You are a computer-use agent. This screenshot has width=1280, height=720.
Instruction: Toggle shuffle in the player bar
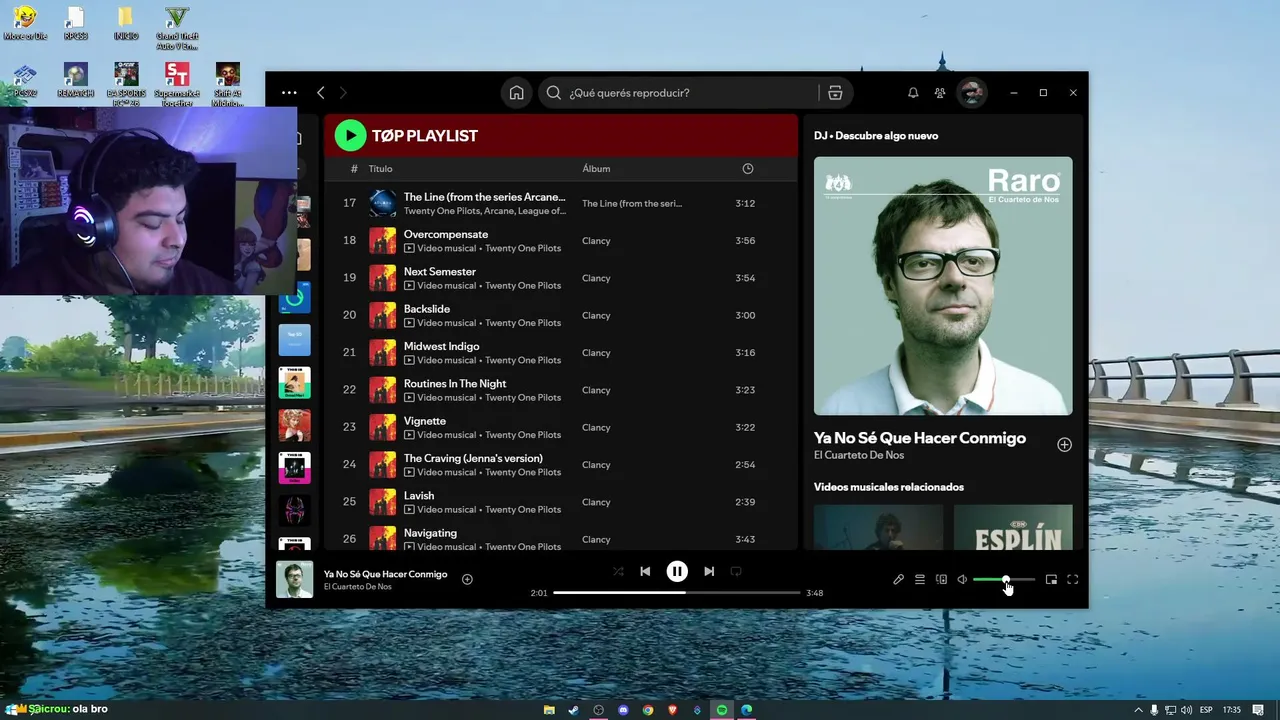tap(618, 571)
